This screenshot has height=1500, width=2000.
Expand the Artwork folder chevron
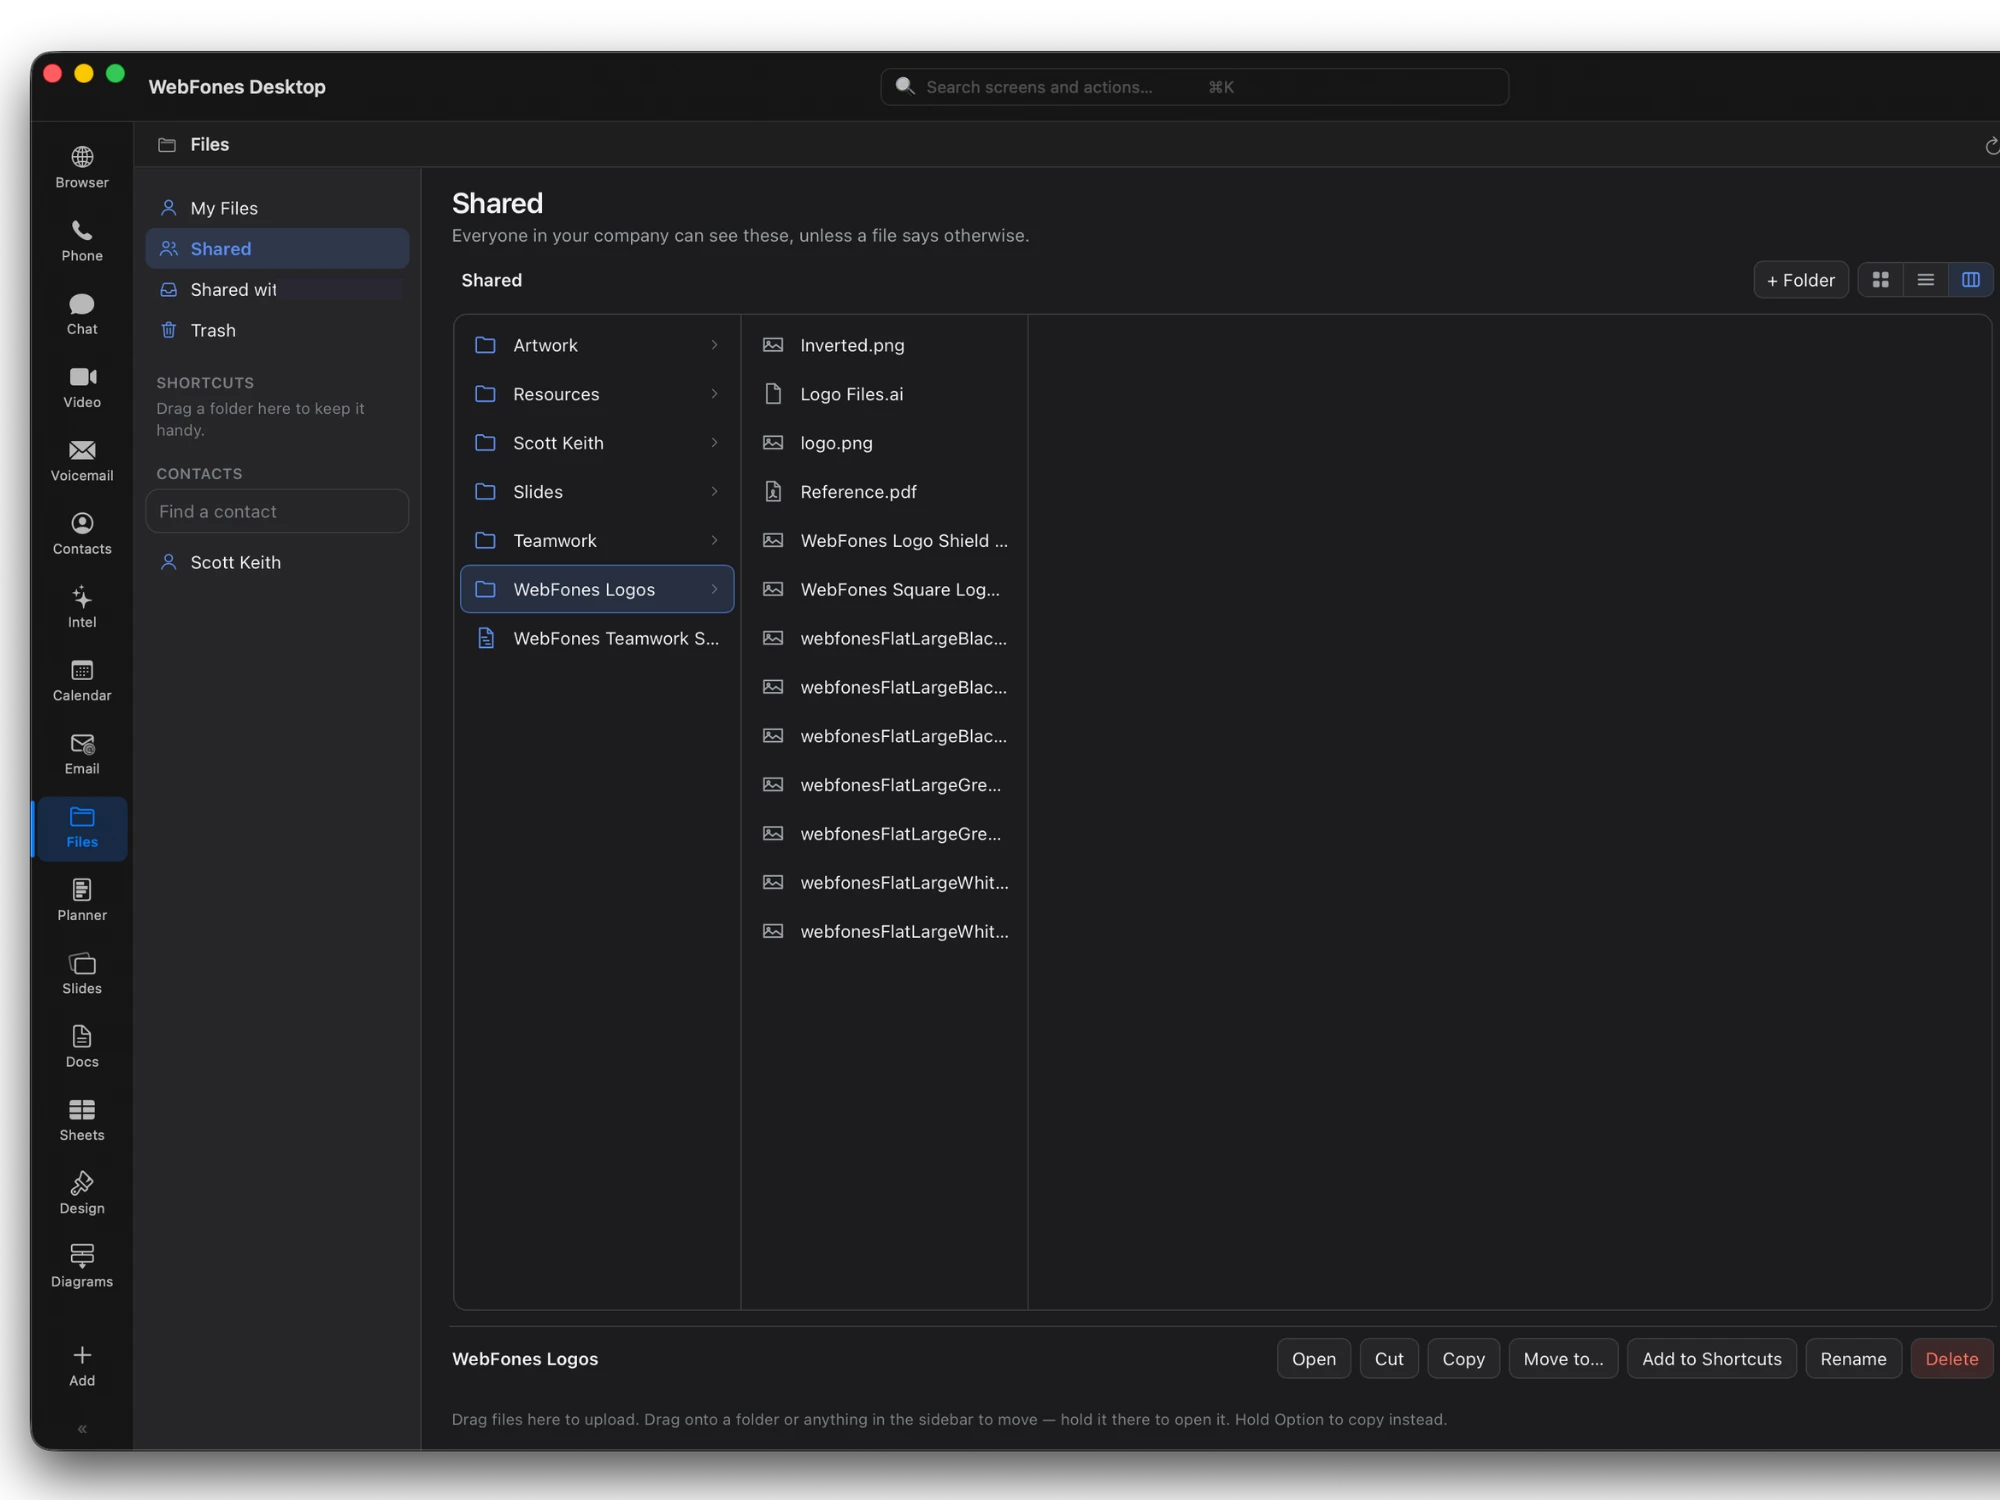714,345
